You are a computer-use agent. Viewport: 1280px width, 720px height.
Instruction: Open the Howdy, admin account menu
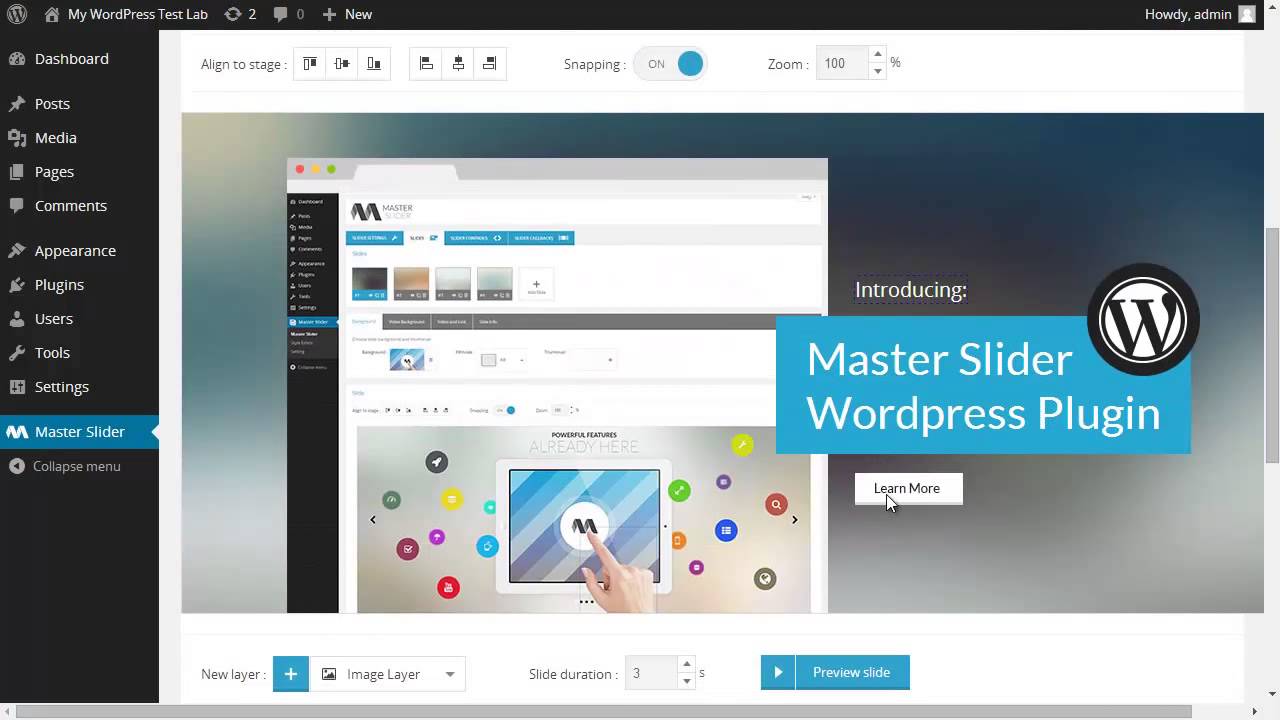coord(1200,14)
